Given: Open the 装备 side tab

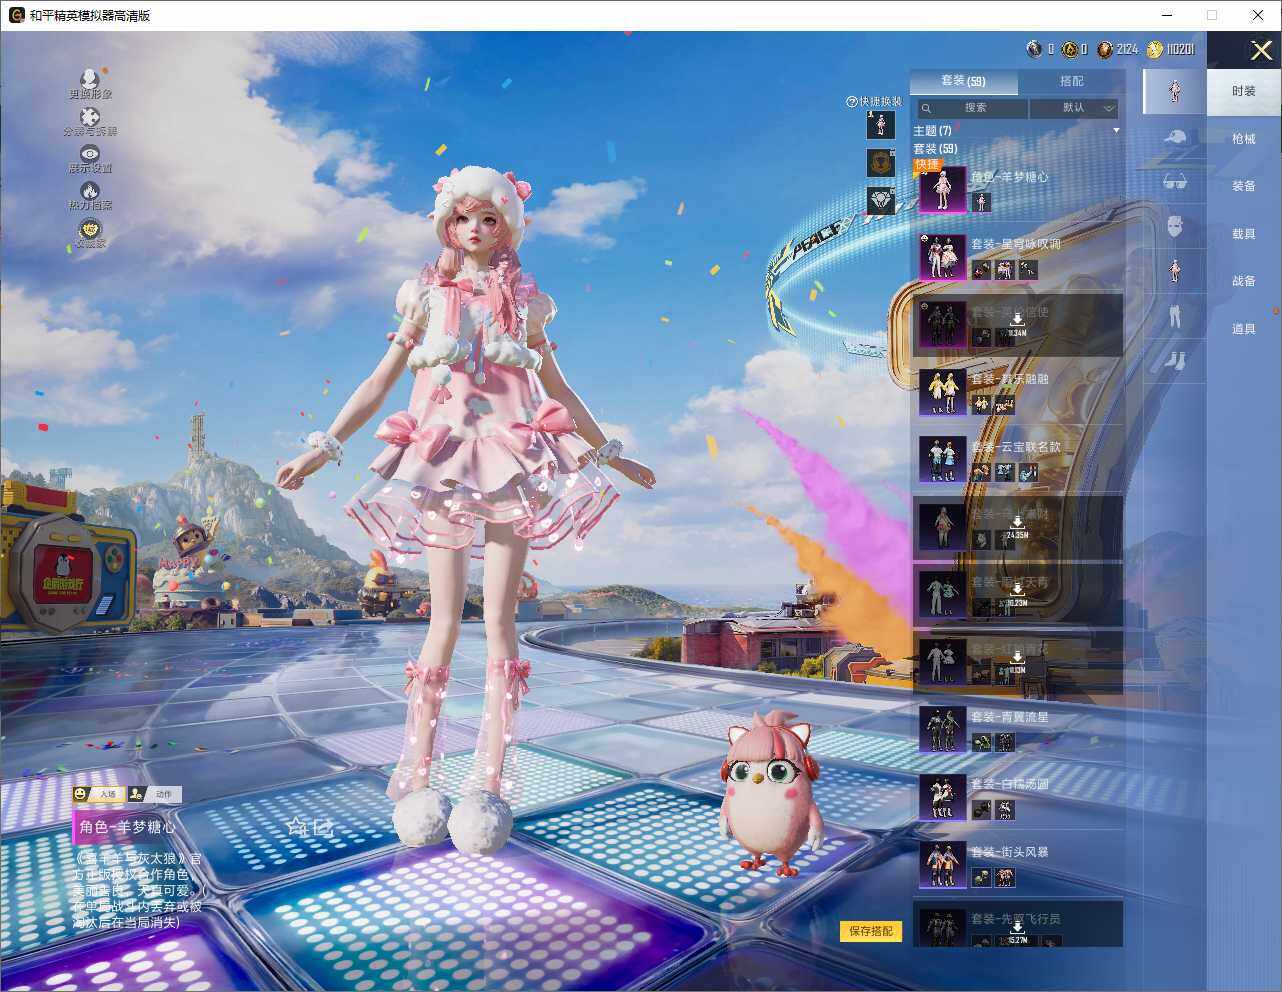Looking at the screenshot, I should point(1243,186).
